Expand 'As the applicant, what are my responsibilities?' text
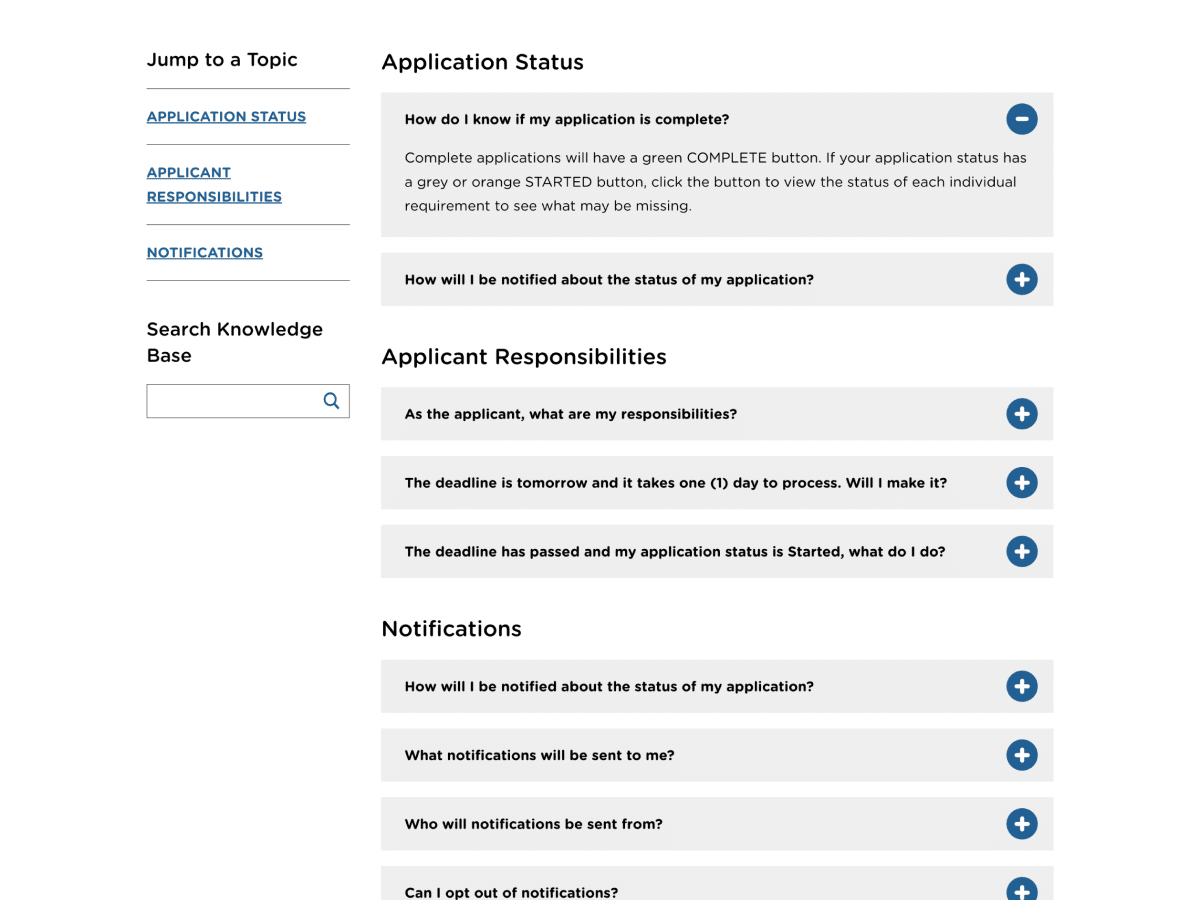 [570, 414]
